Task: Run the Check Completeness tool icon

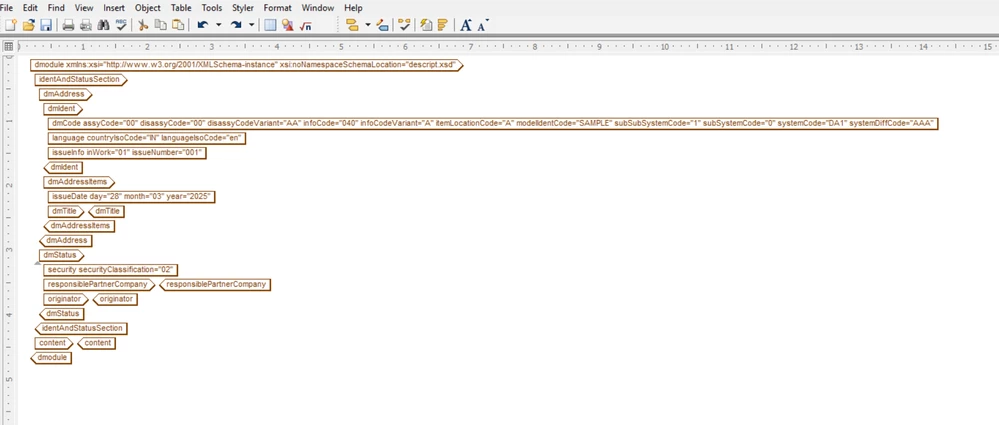Action: (x=404, y=25)
